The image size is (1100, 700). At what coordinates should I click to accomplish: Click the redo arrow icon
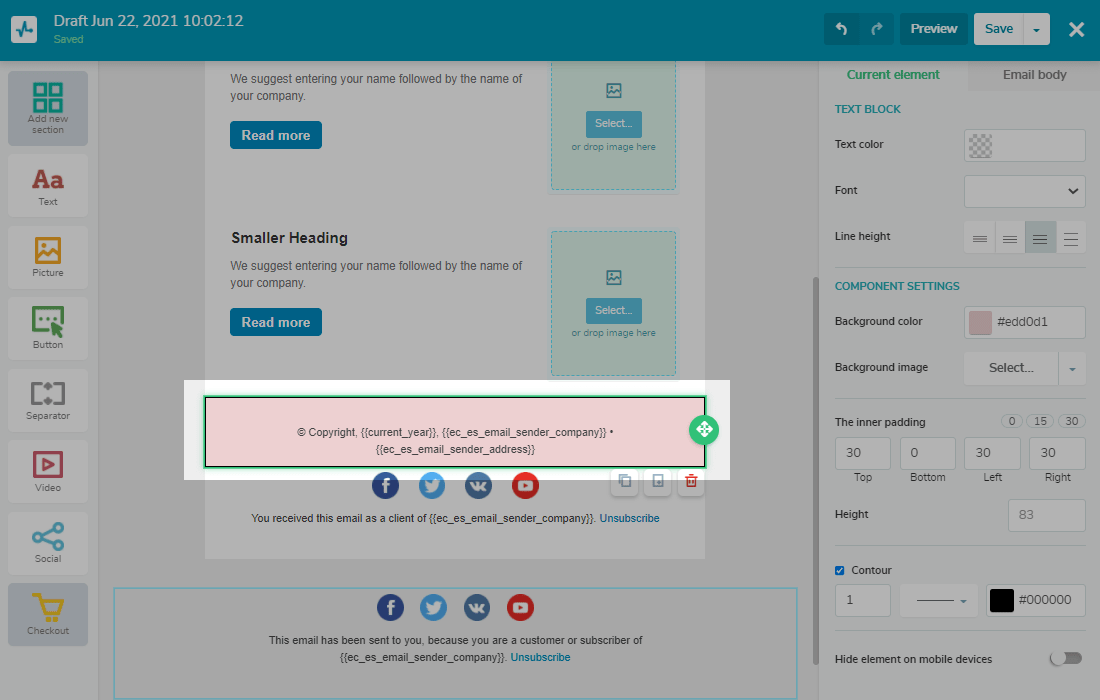pyautogui.click(x=877, y=29)
